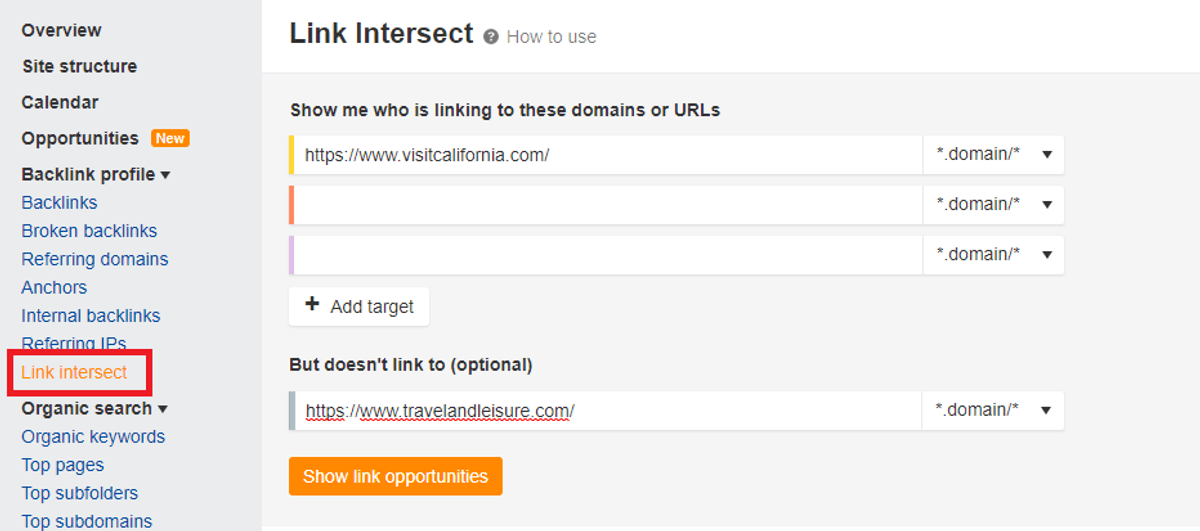Open the Overview menu item

click(62, 30)
